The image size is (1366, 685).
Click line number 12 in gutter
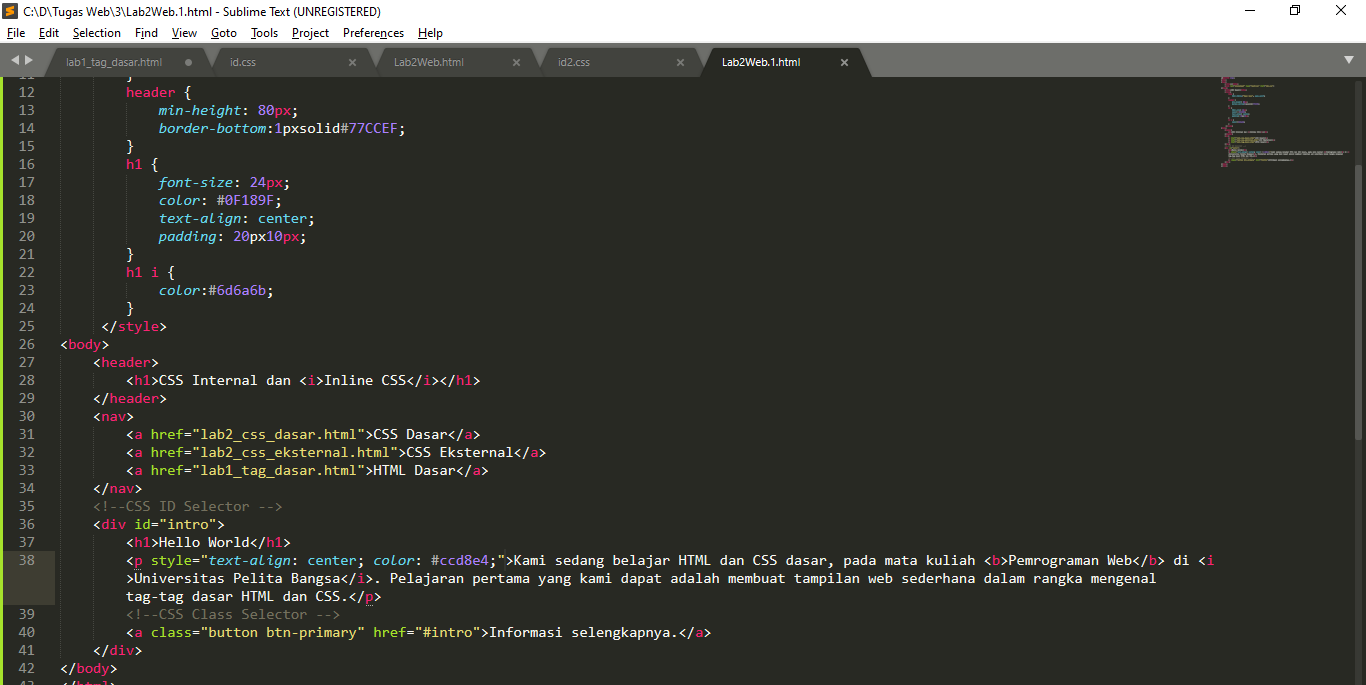click(x=26, y=92)
